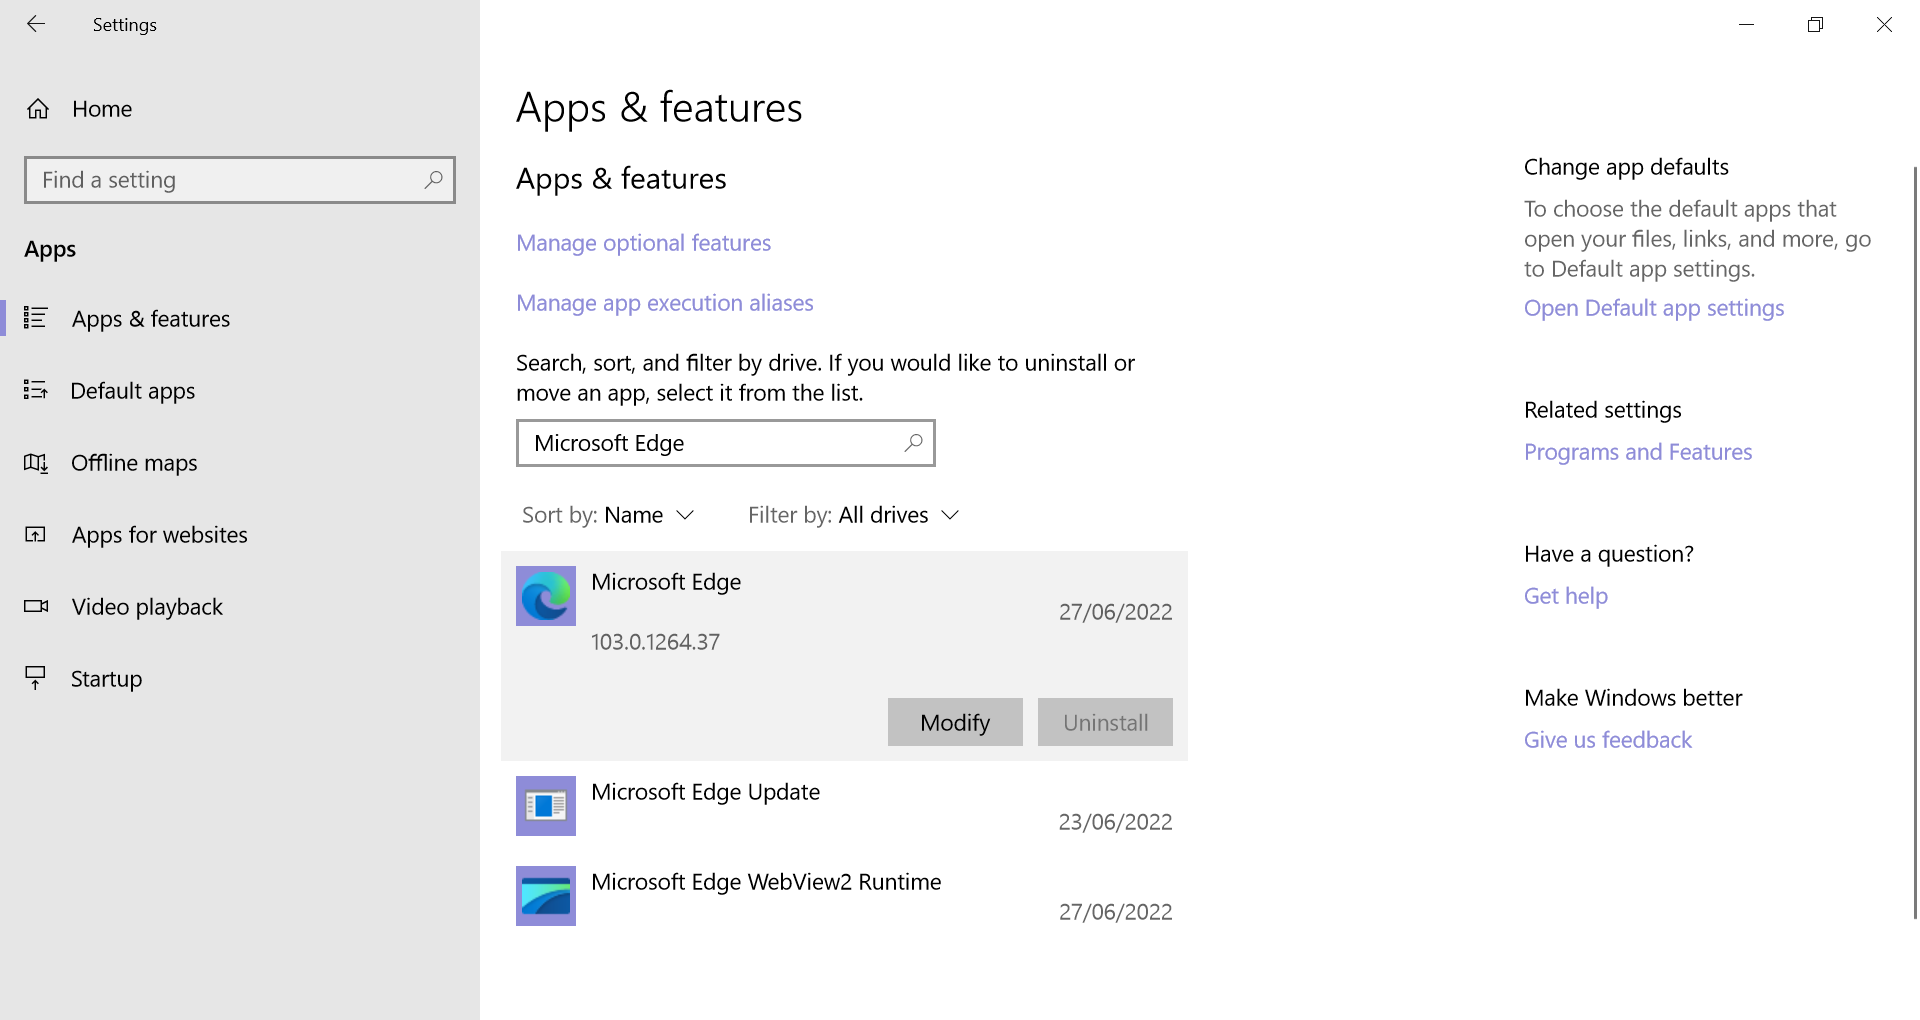This screenshot has width=1920, height=1020.
Task: Click magnifier icon in Find a setting box
Action: click(x=433, y=180)
